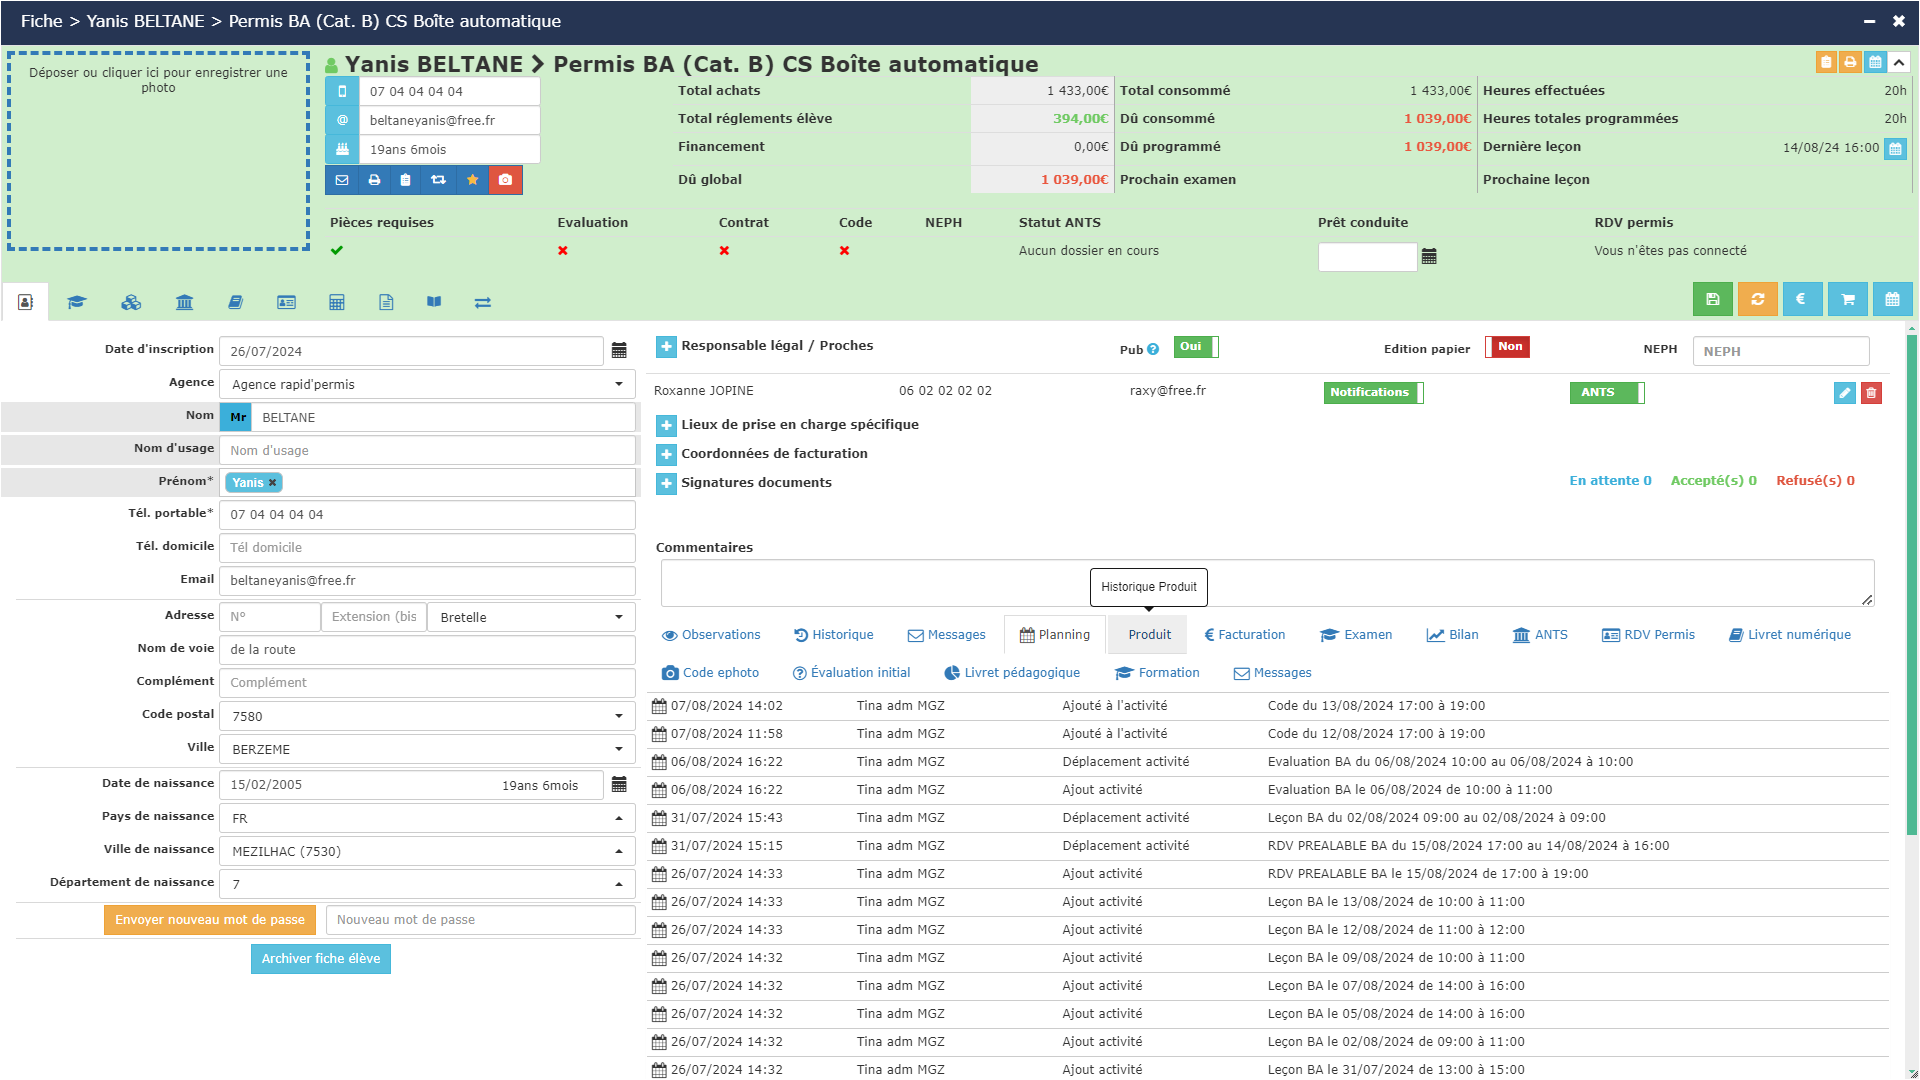The width and height of the screenshot is (1920, 1080).
Task: Open the document page tab icon
Action: coord(386,302)
